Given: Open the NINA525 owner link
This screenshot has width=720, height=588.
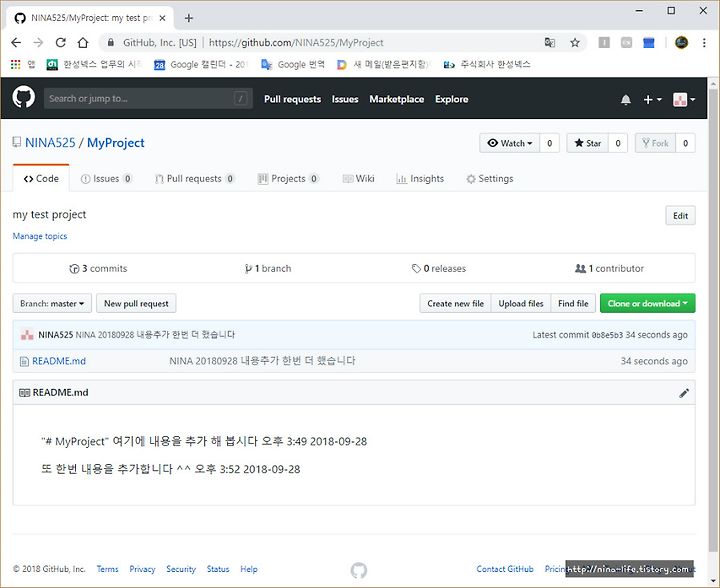Looking at the screenshot, I should click(50, 143).
